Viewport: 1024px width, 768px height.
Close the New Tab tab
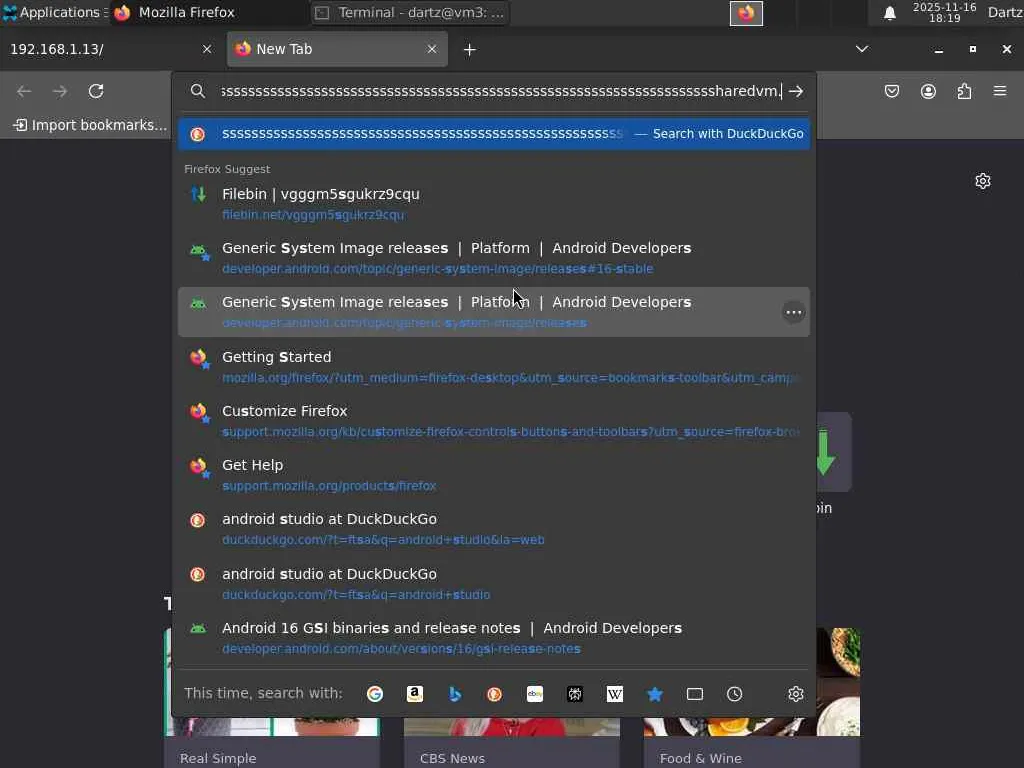tap(432, 49)
